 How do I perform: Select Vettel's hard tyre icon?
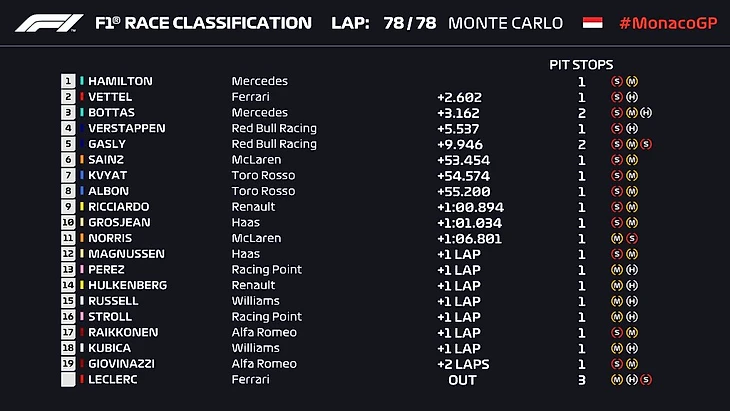click(632, 97)
